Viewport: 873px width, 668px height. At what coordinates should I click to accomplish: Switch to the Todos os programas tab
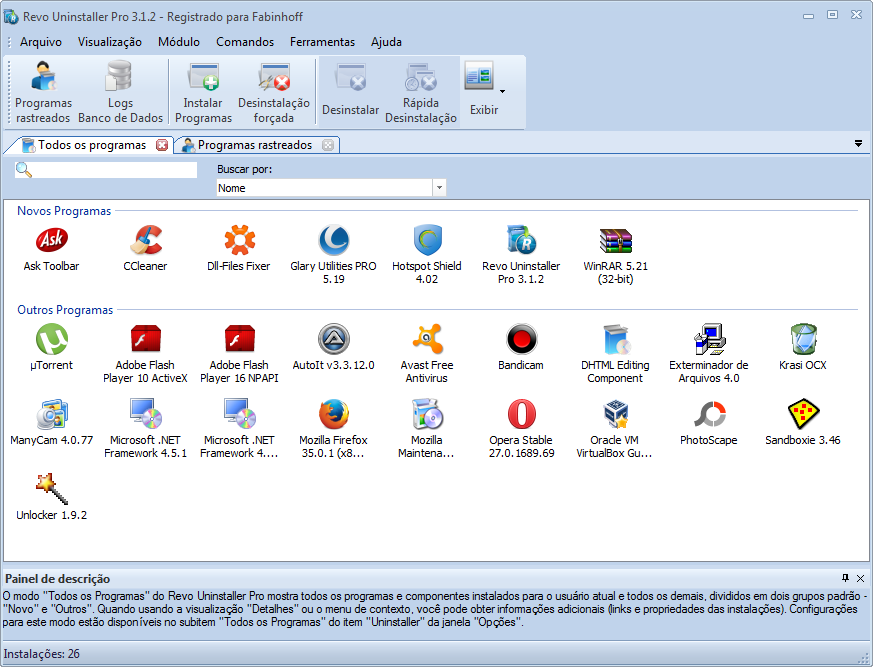(92, 145)
